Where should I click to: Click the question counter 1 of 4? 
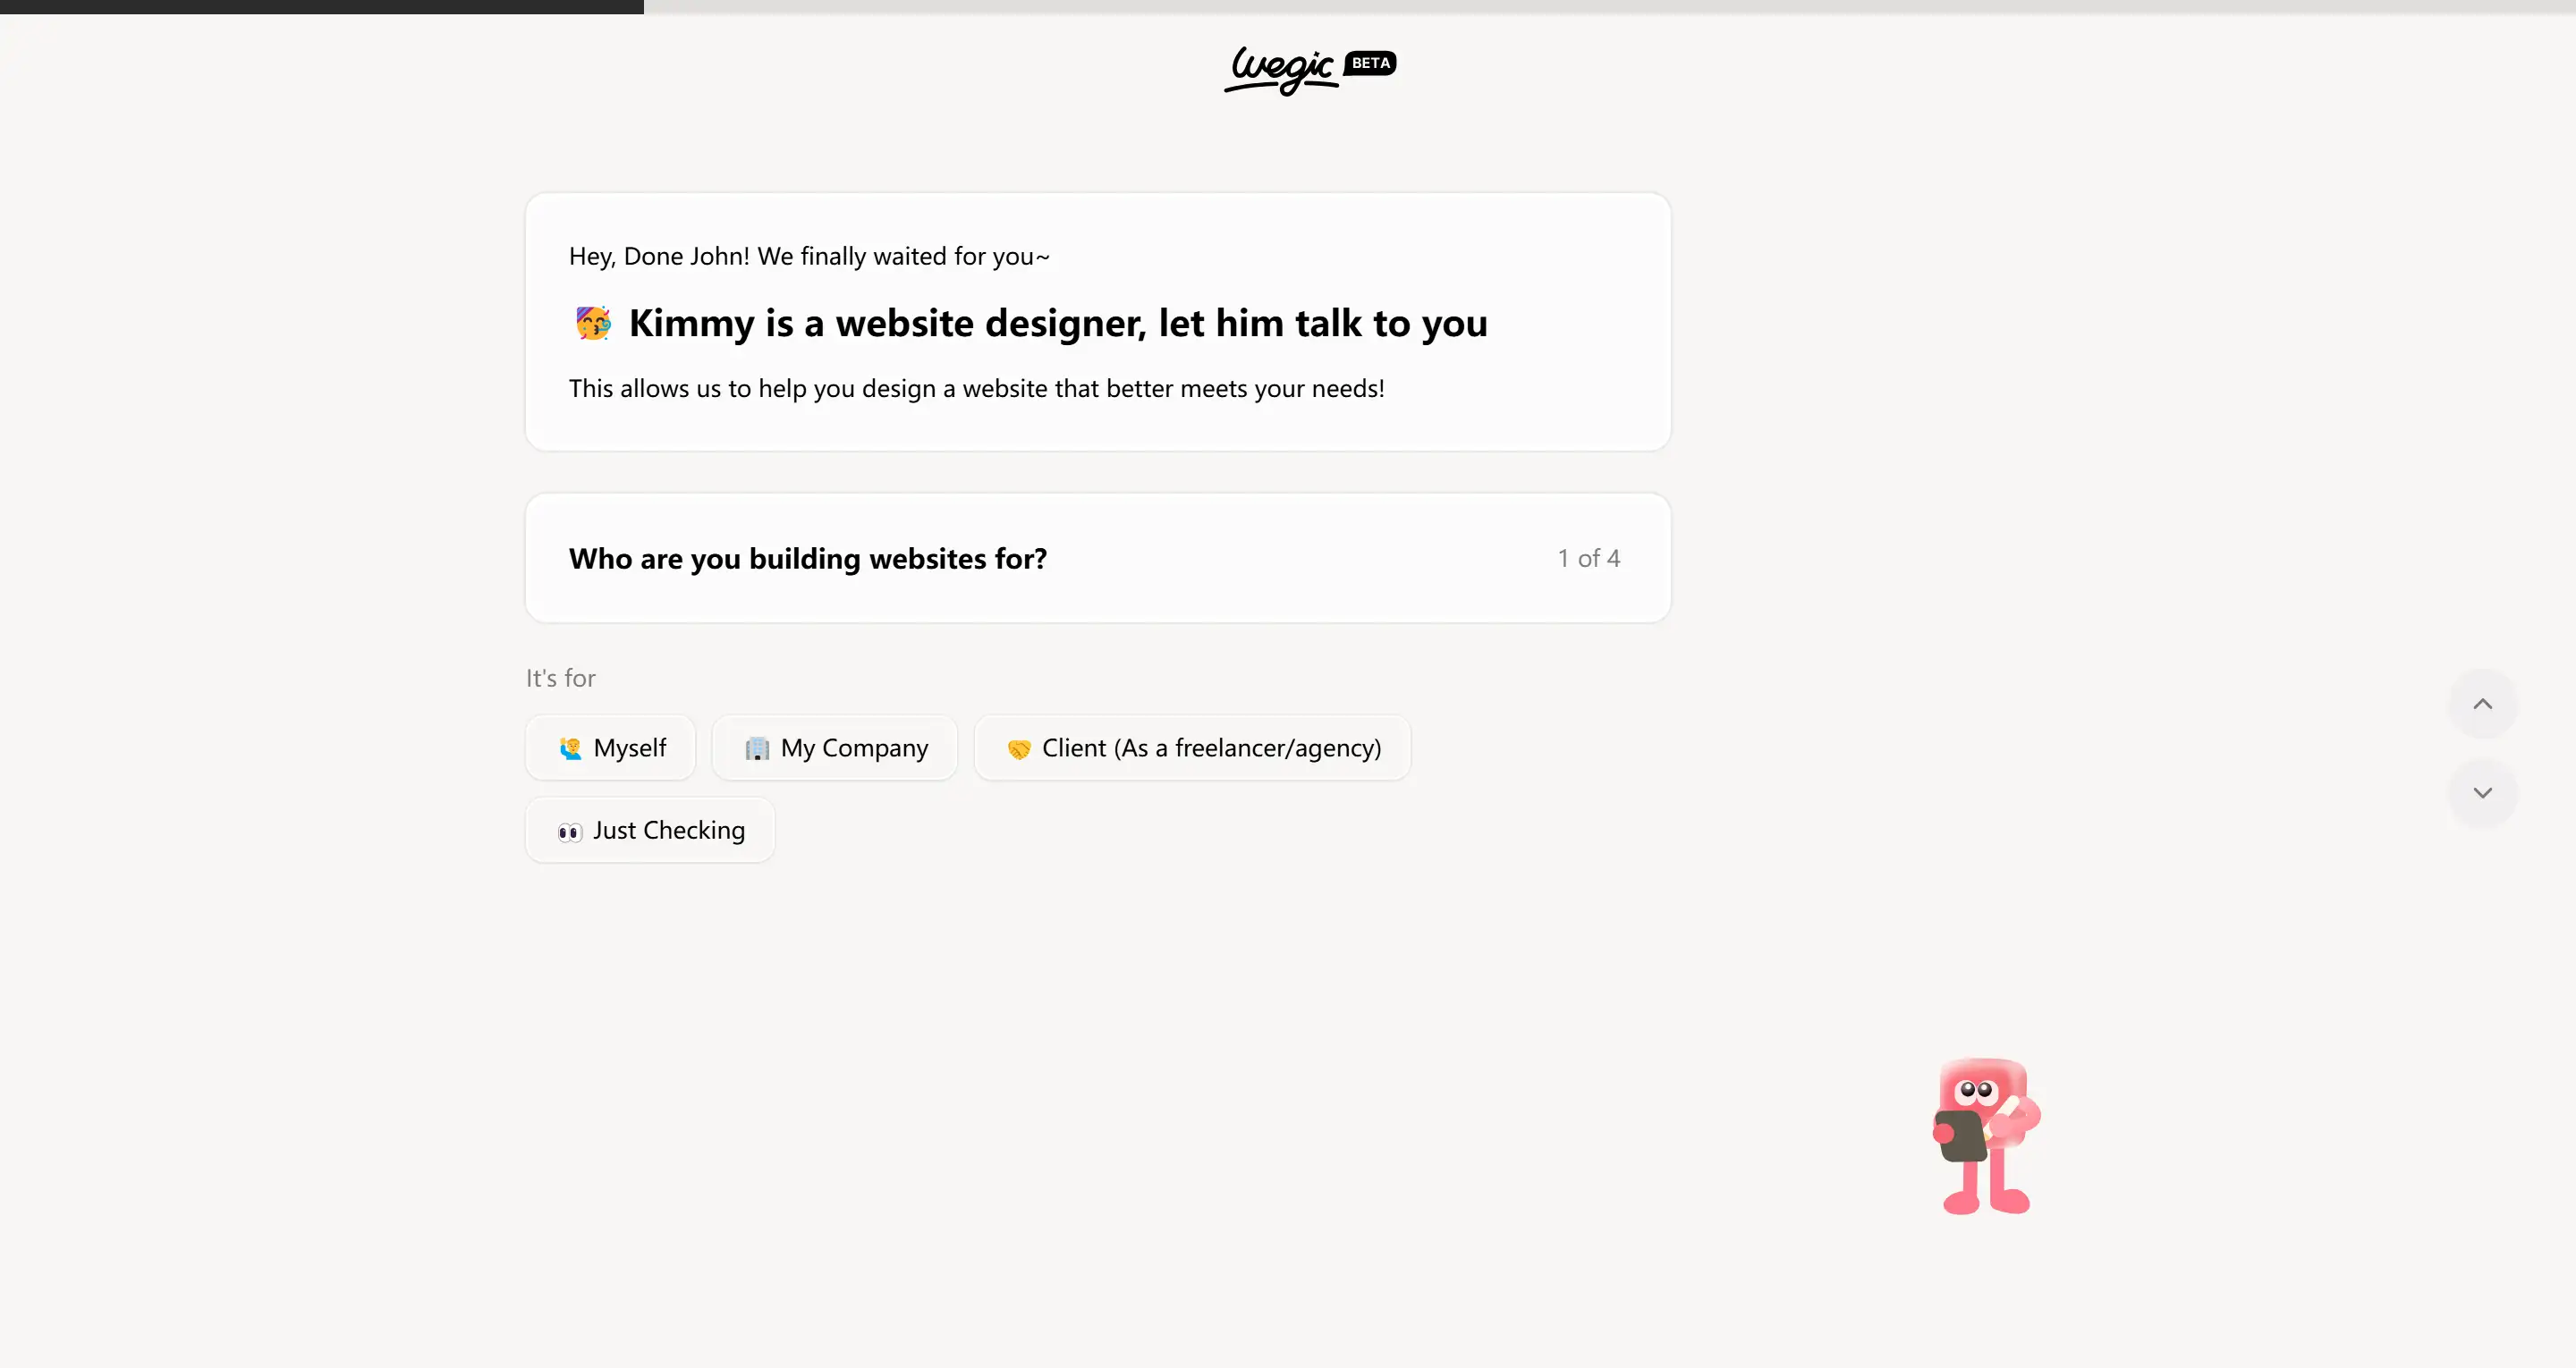[1584, 557]
